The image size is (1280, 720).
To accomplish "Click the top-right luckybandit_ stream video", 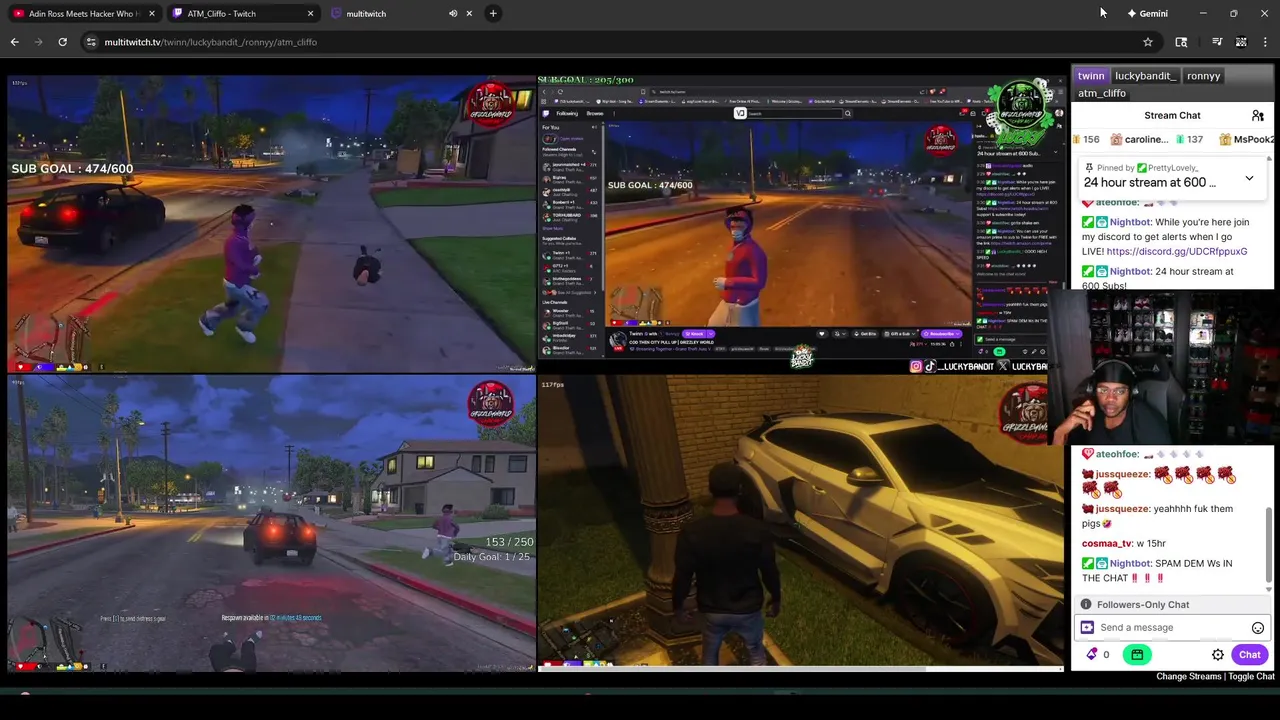I will pyautogui.click(x=801, y=224).
